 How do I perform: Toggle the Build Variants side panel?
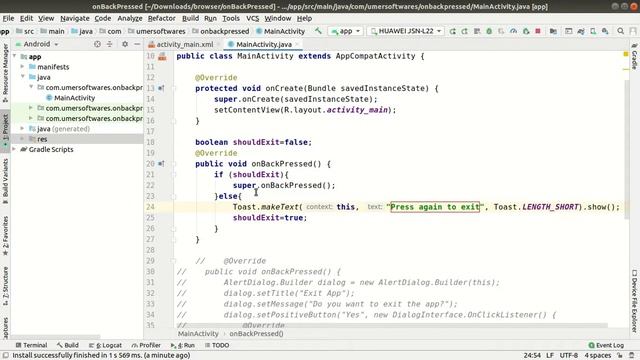(x=5, y=182)
